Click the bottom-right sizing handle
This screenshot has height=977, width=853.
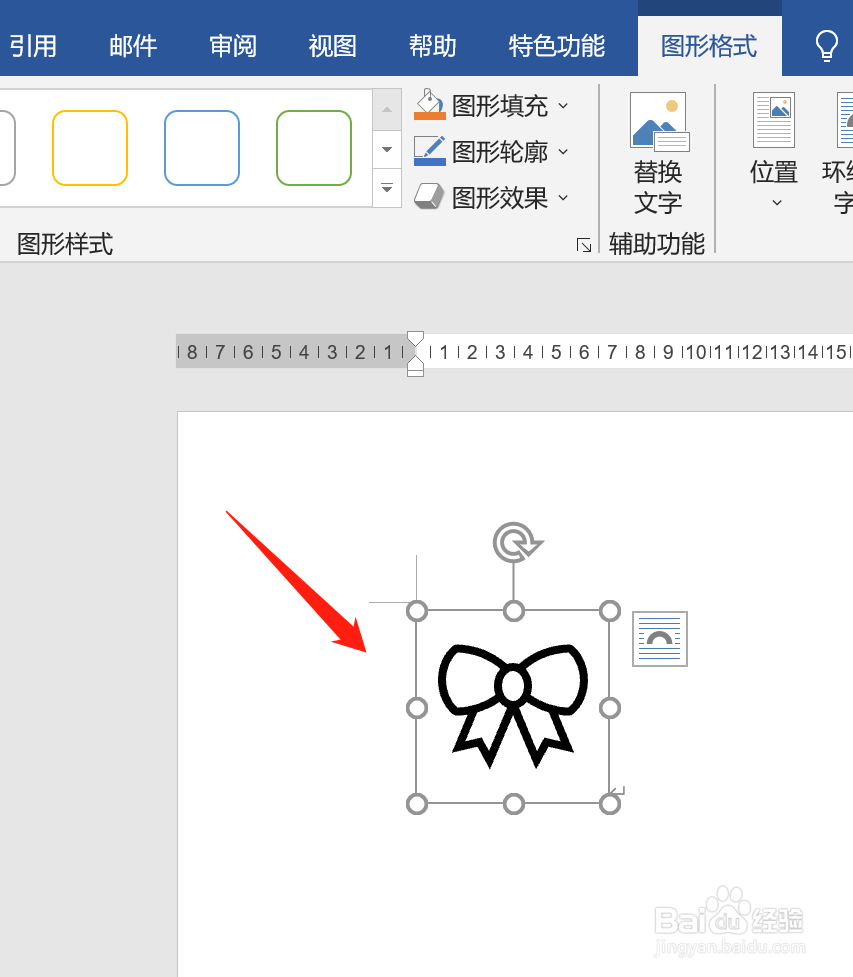pyautogui.click(x=610, y=804)
